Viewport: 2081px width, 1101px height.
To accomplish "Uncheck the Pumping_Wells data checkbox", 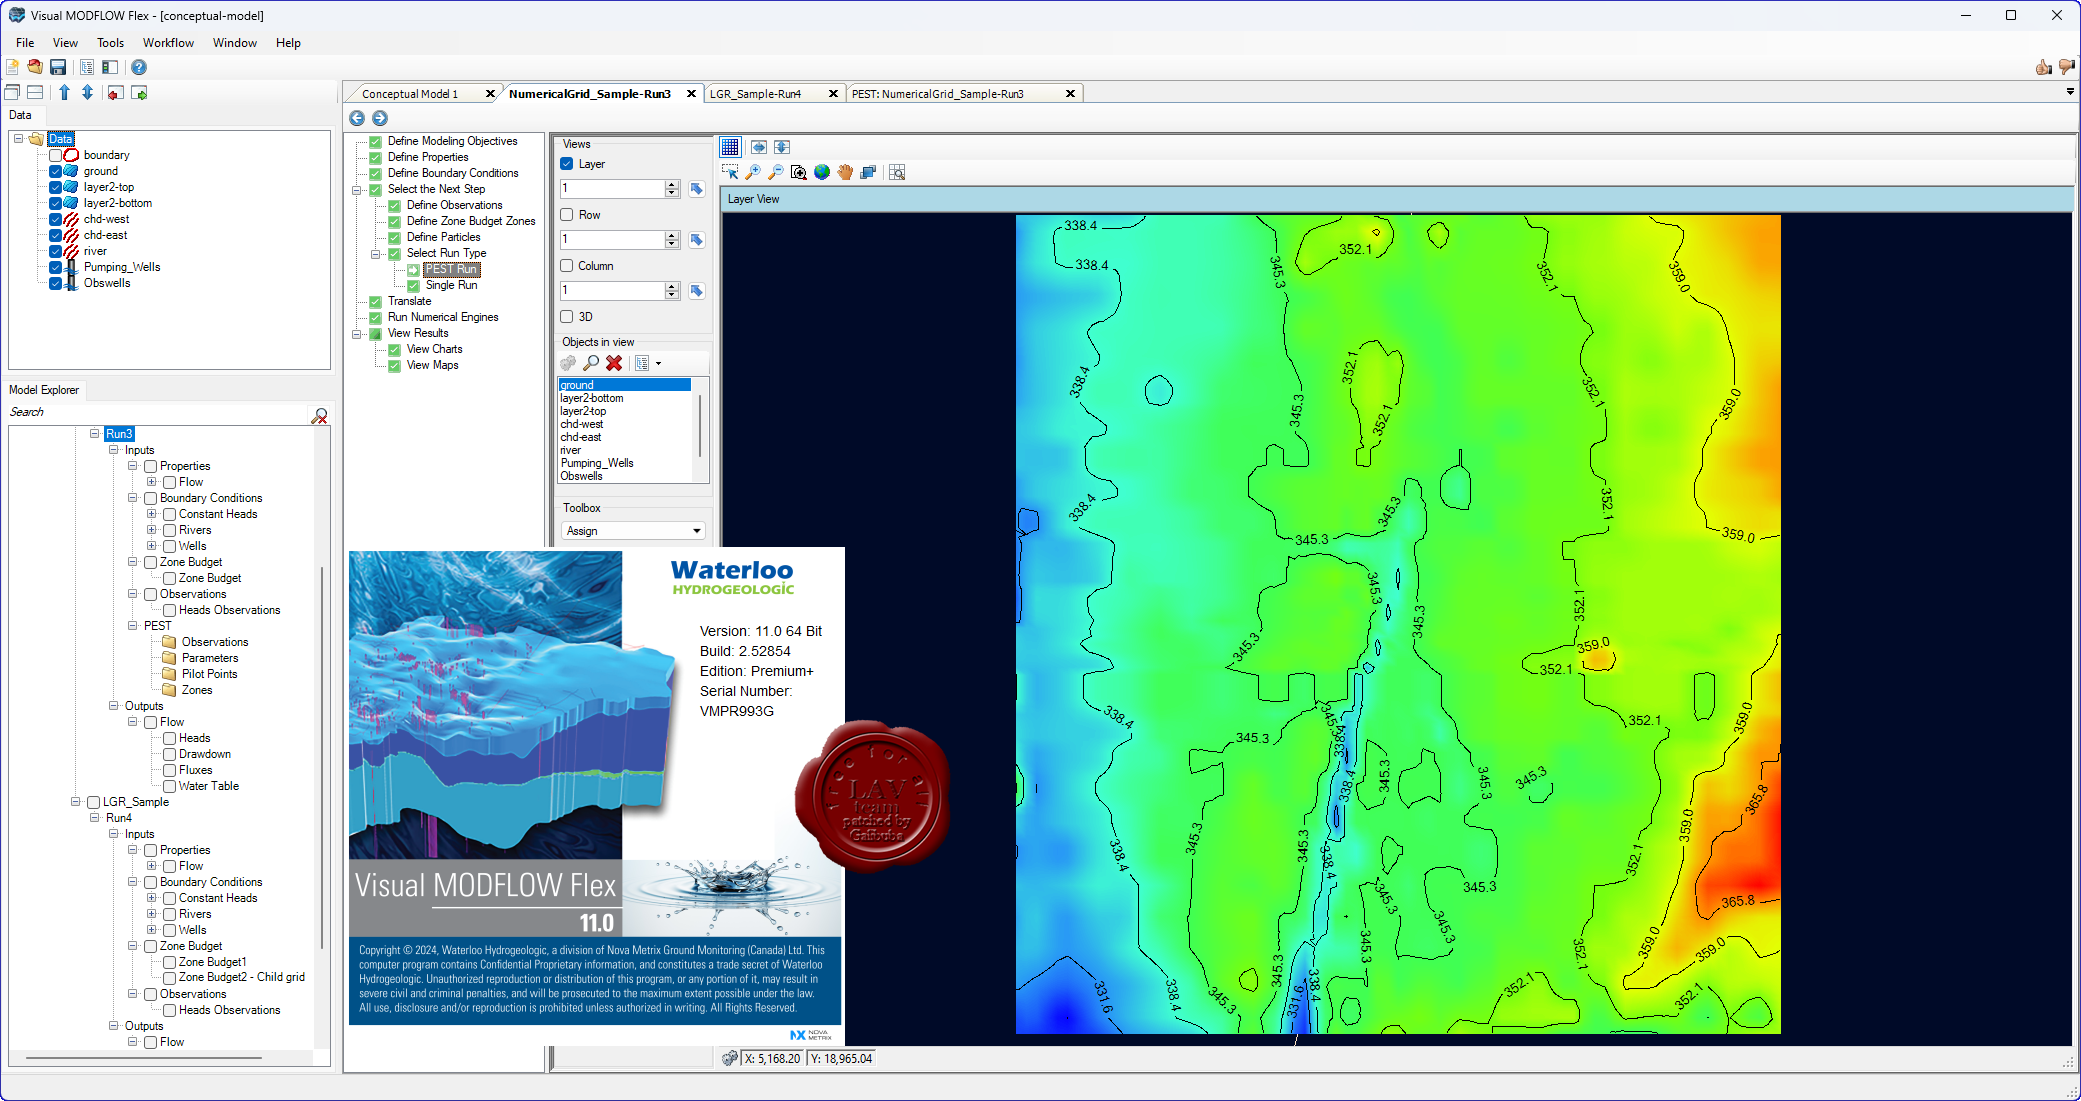I will click(x=56, y=267).
